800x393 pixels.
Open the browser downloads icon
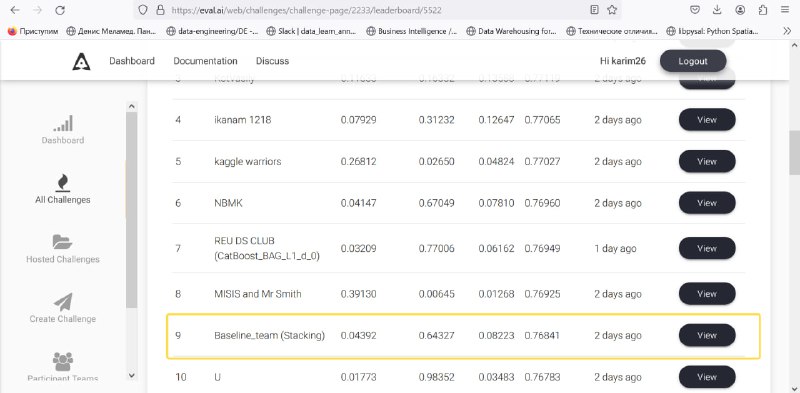coord(717,10)
